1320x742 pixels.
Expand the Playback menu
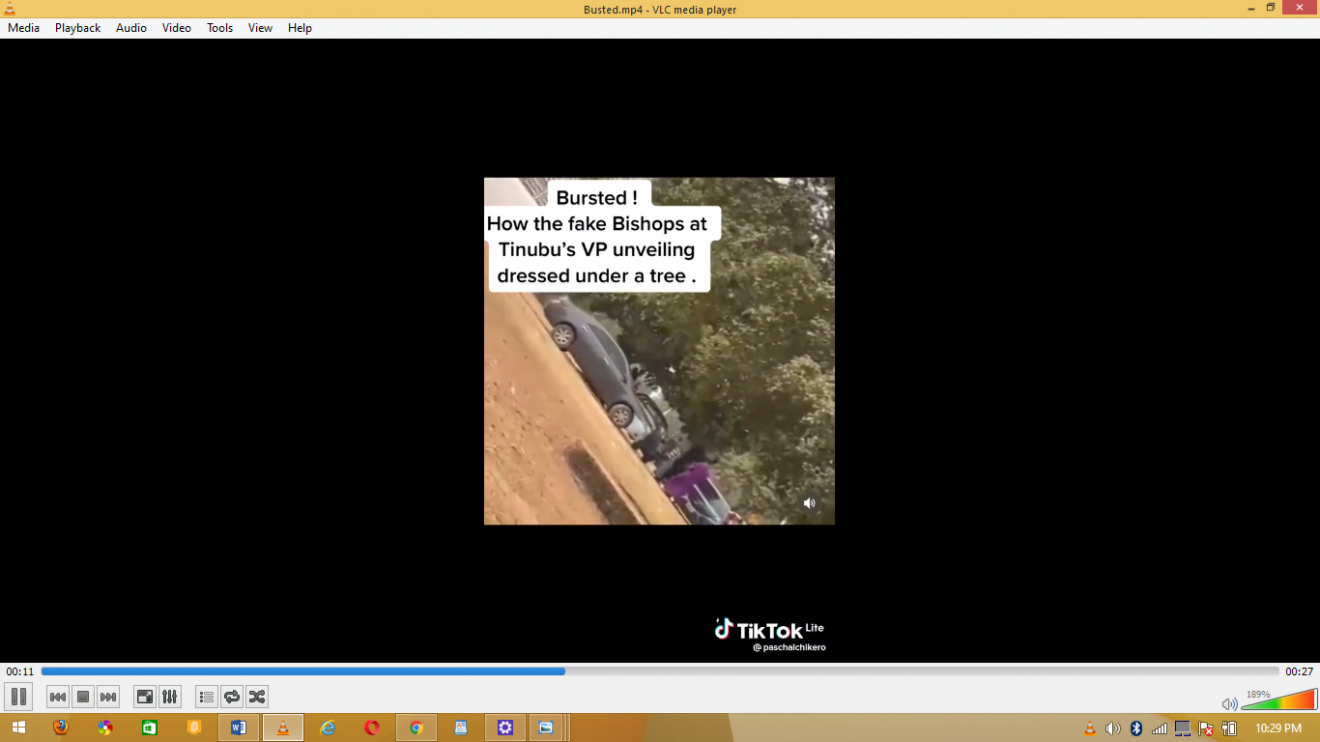(77, 28)
